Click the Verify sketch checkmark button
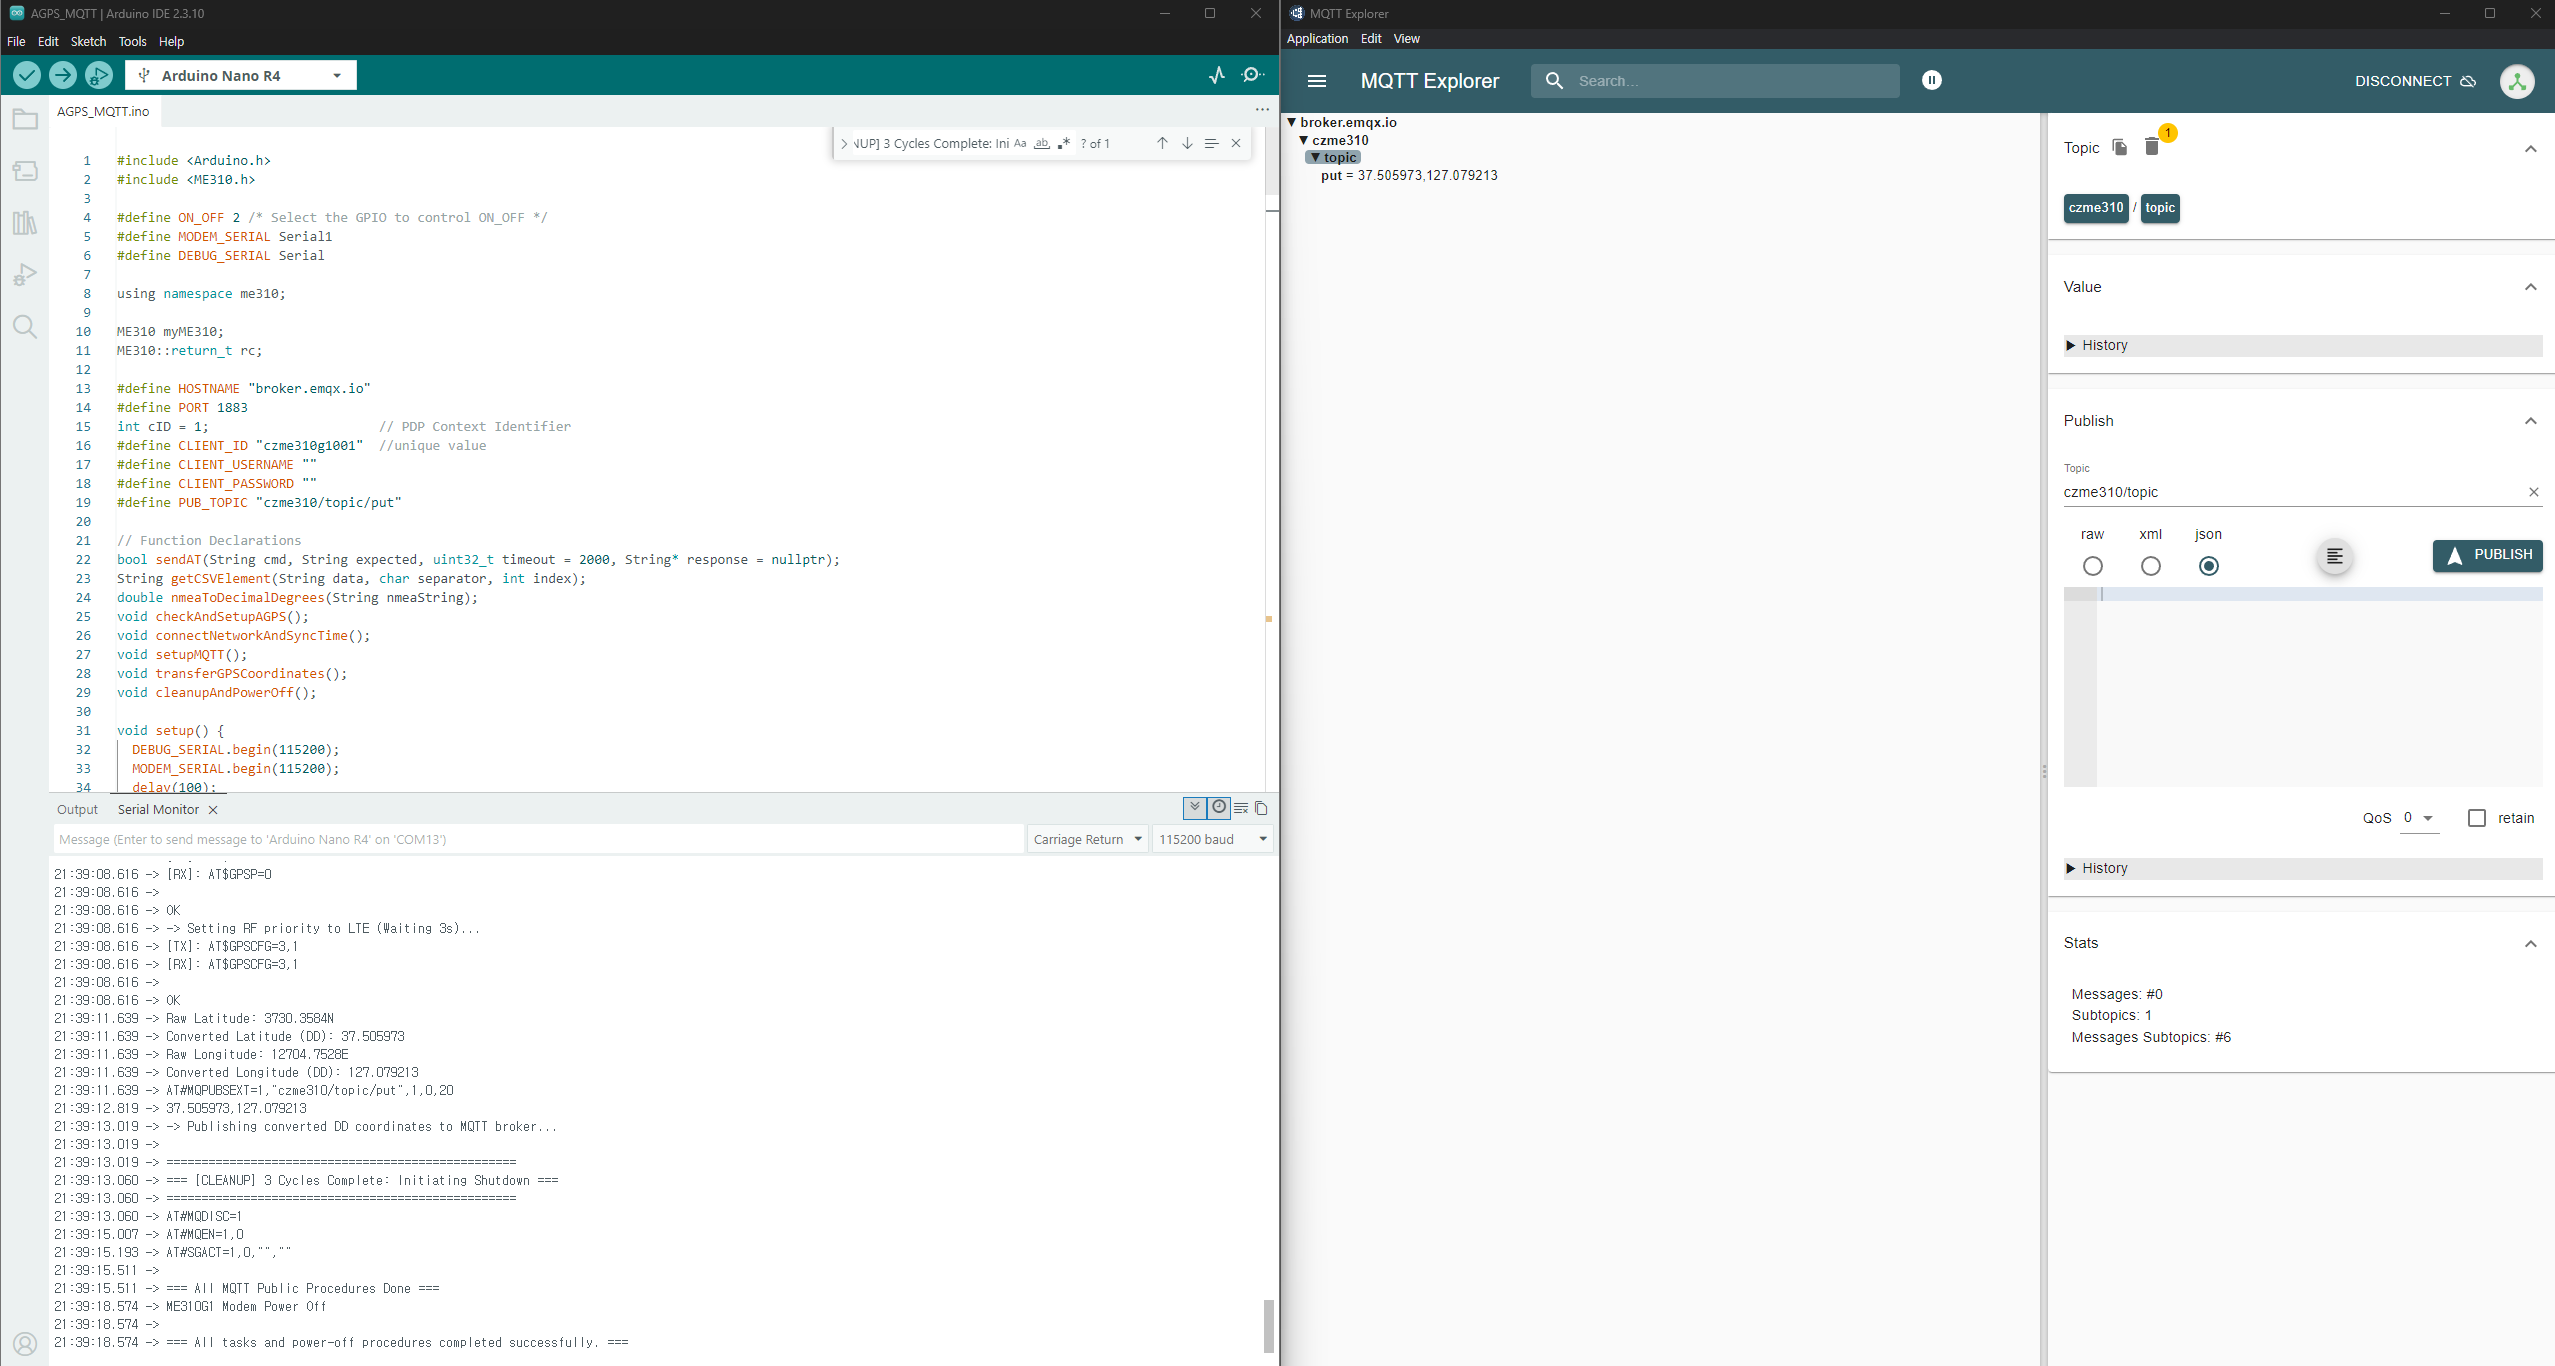 click(27, 75)
